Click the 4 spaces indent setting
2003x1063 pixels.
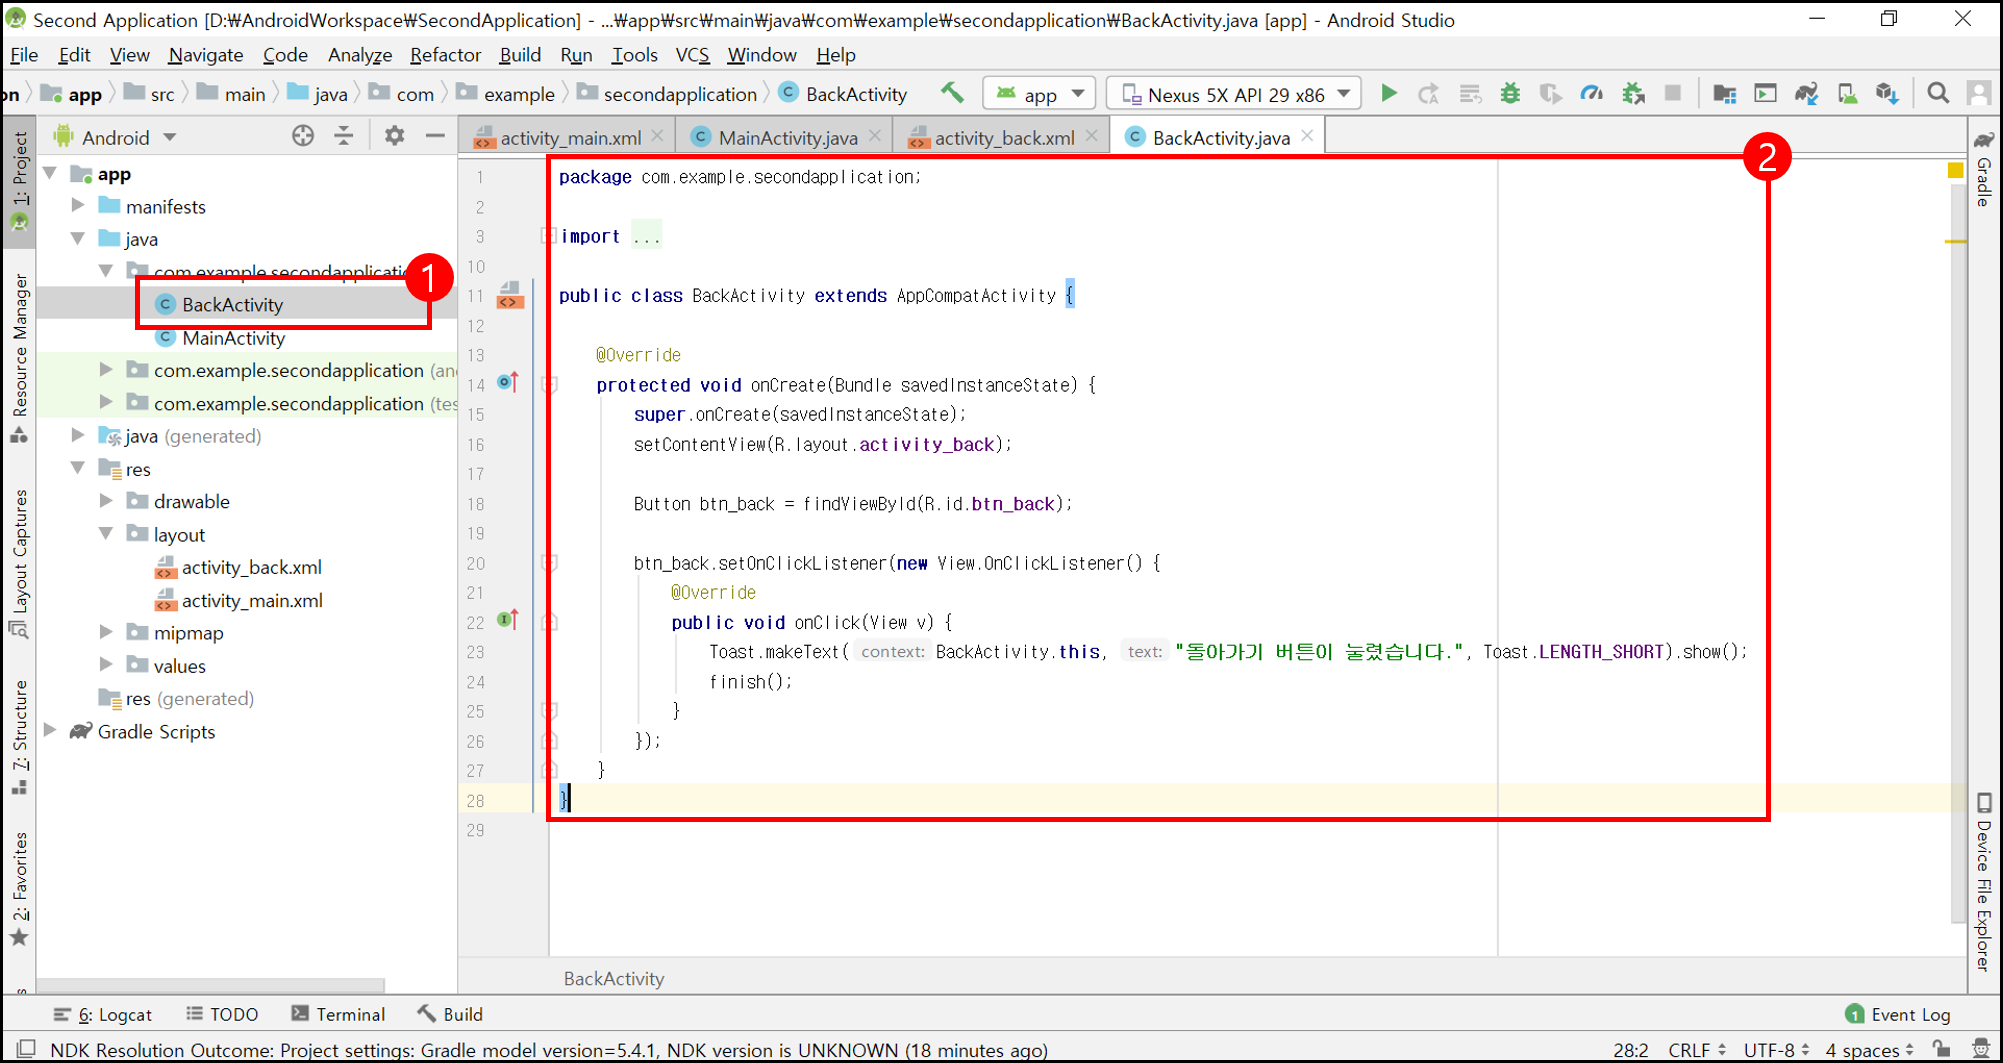[1869, 1050]
